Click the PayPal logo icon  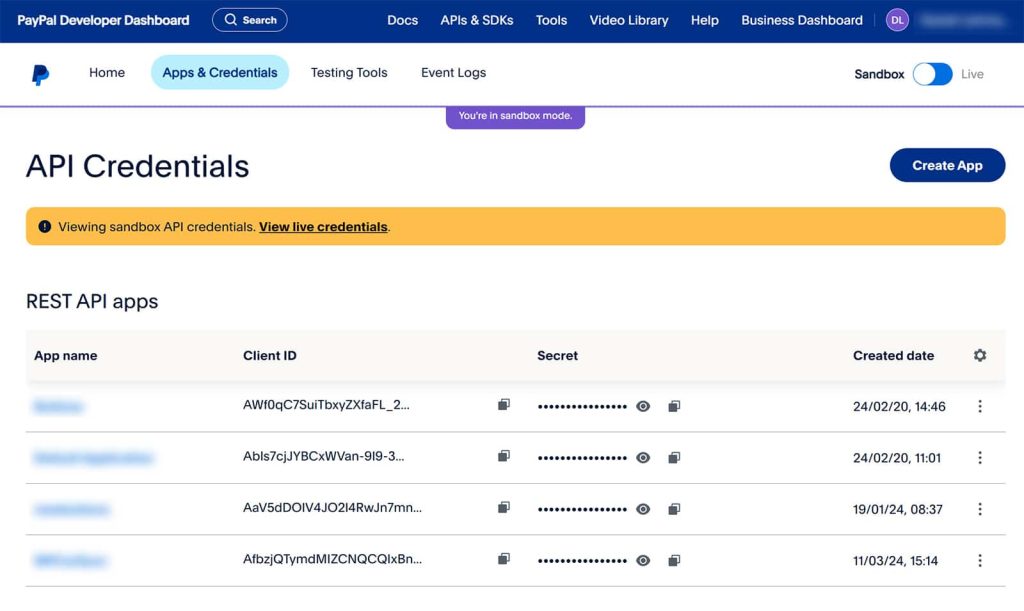[40, 74]
